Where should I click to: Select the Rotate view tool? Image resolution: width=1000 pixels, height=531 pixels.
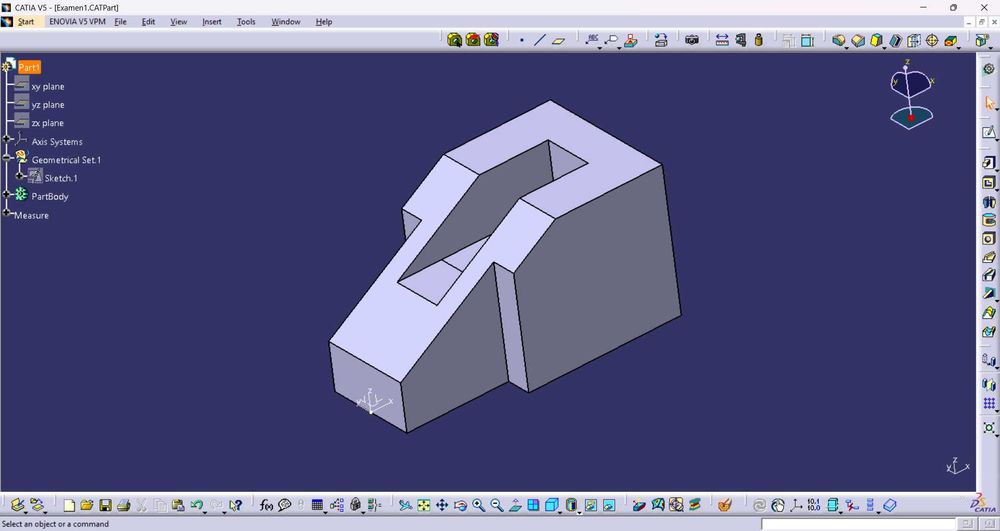[460, 506]
